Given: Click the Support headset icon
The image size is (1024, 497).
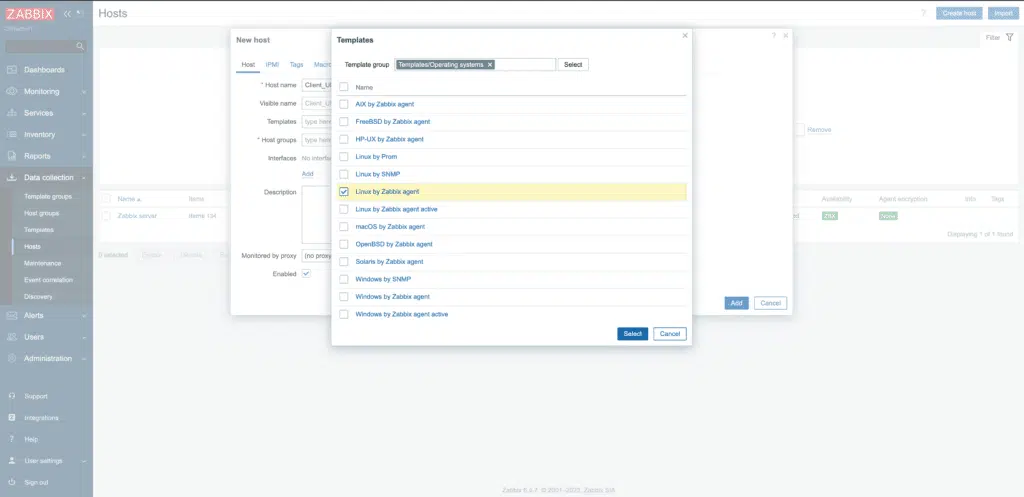Looking at the screenshot, I should click(x=12, y=396).
